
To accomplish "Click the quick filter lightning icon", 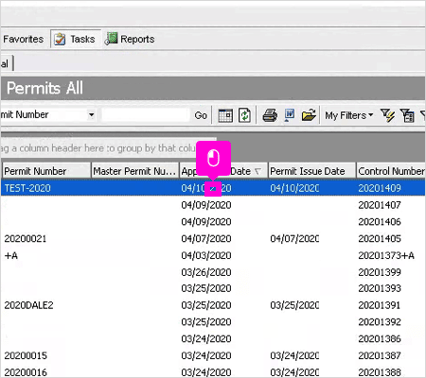I will (x=388, y=115).
